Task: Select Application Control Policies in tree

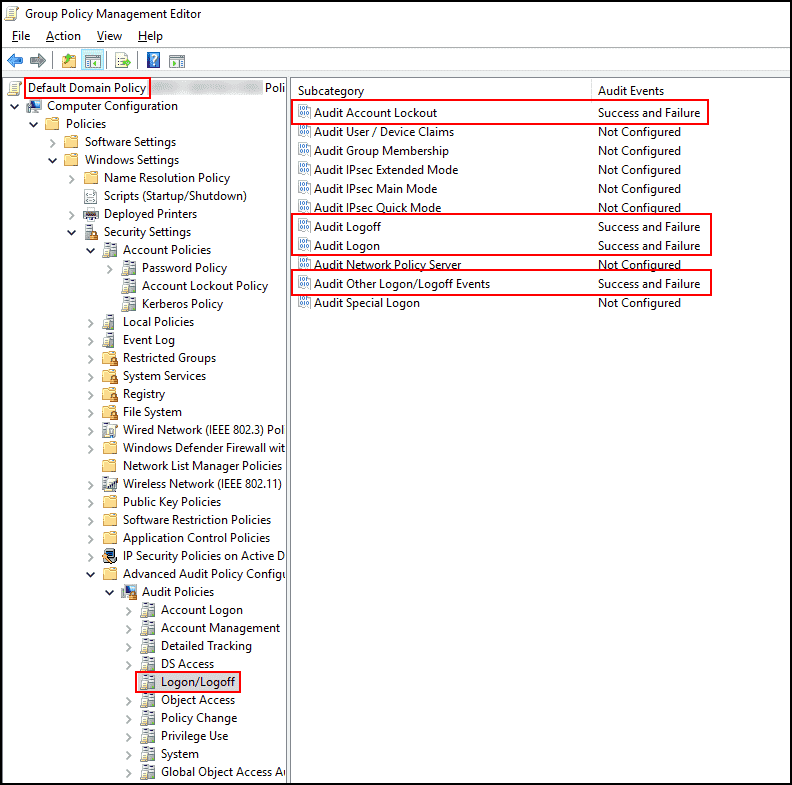Action: pyautogui.click(x=196, y=538)
